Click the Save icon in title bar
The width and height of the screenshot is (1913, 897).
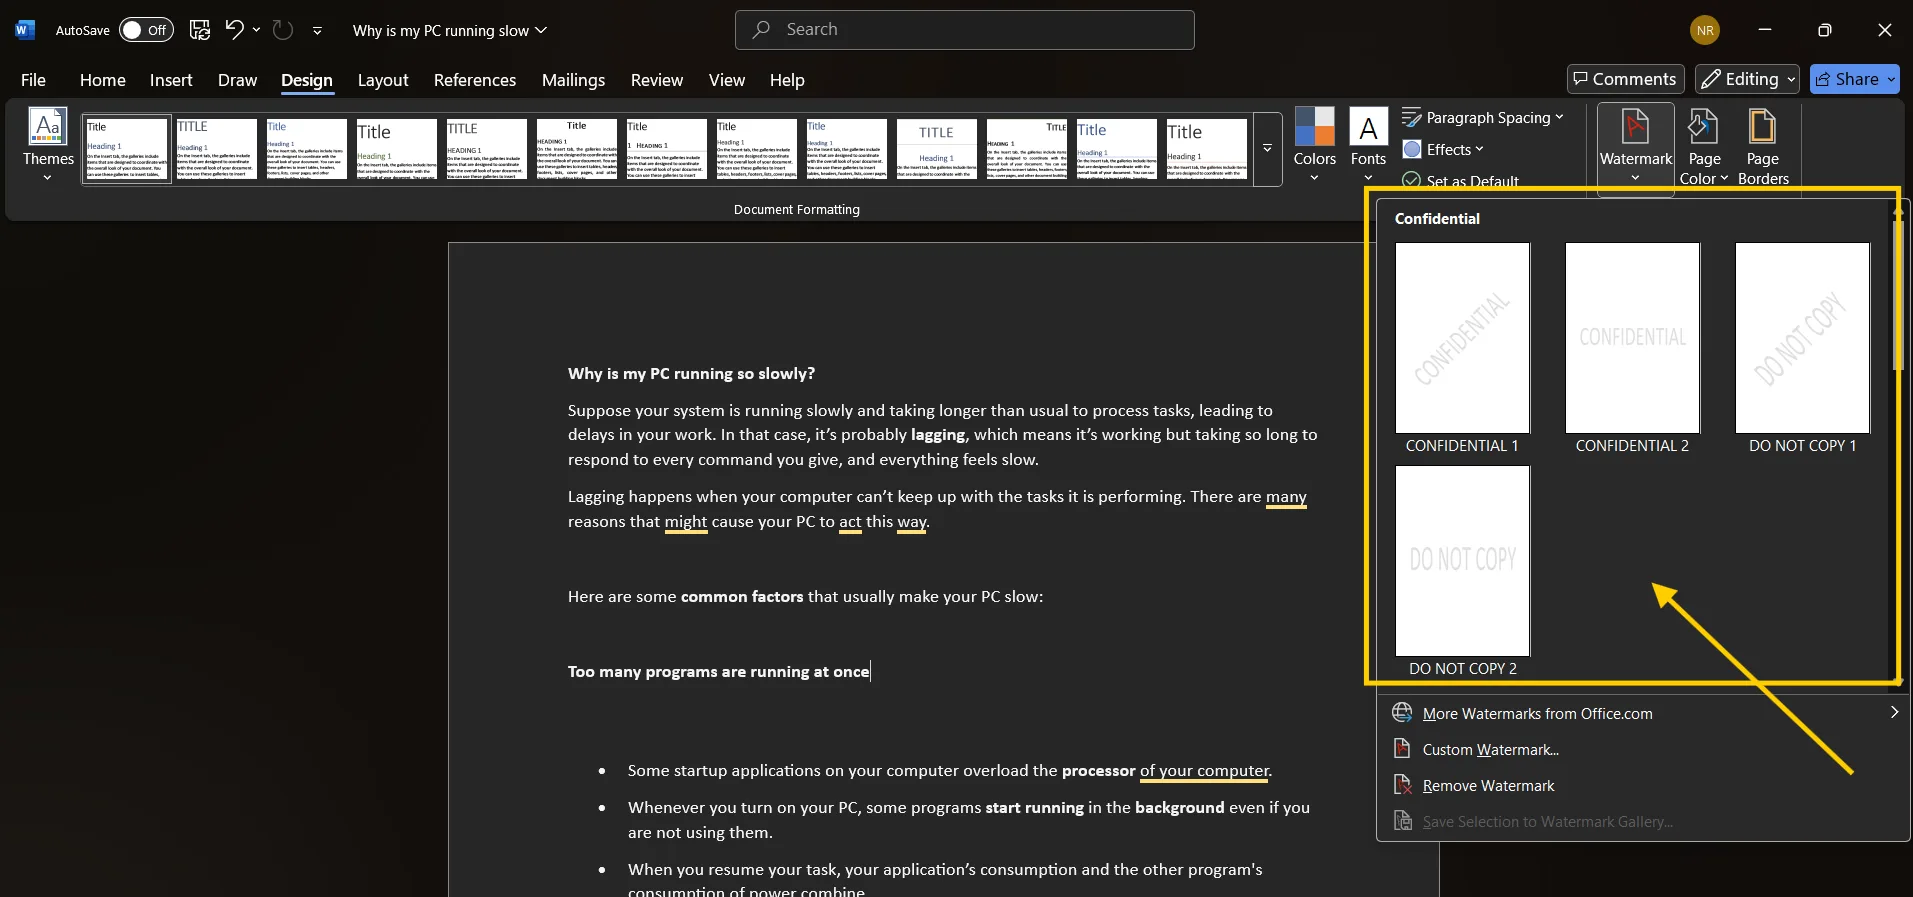[200, 30]
